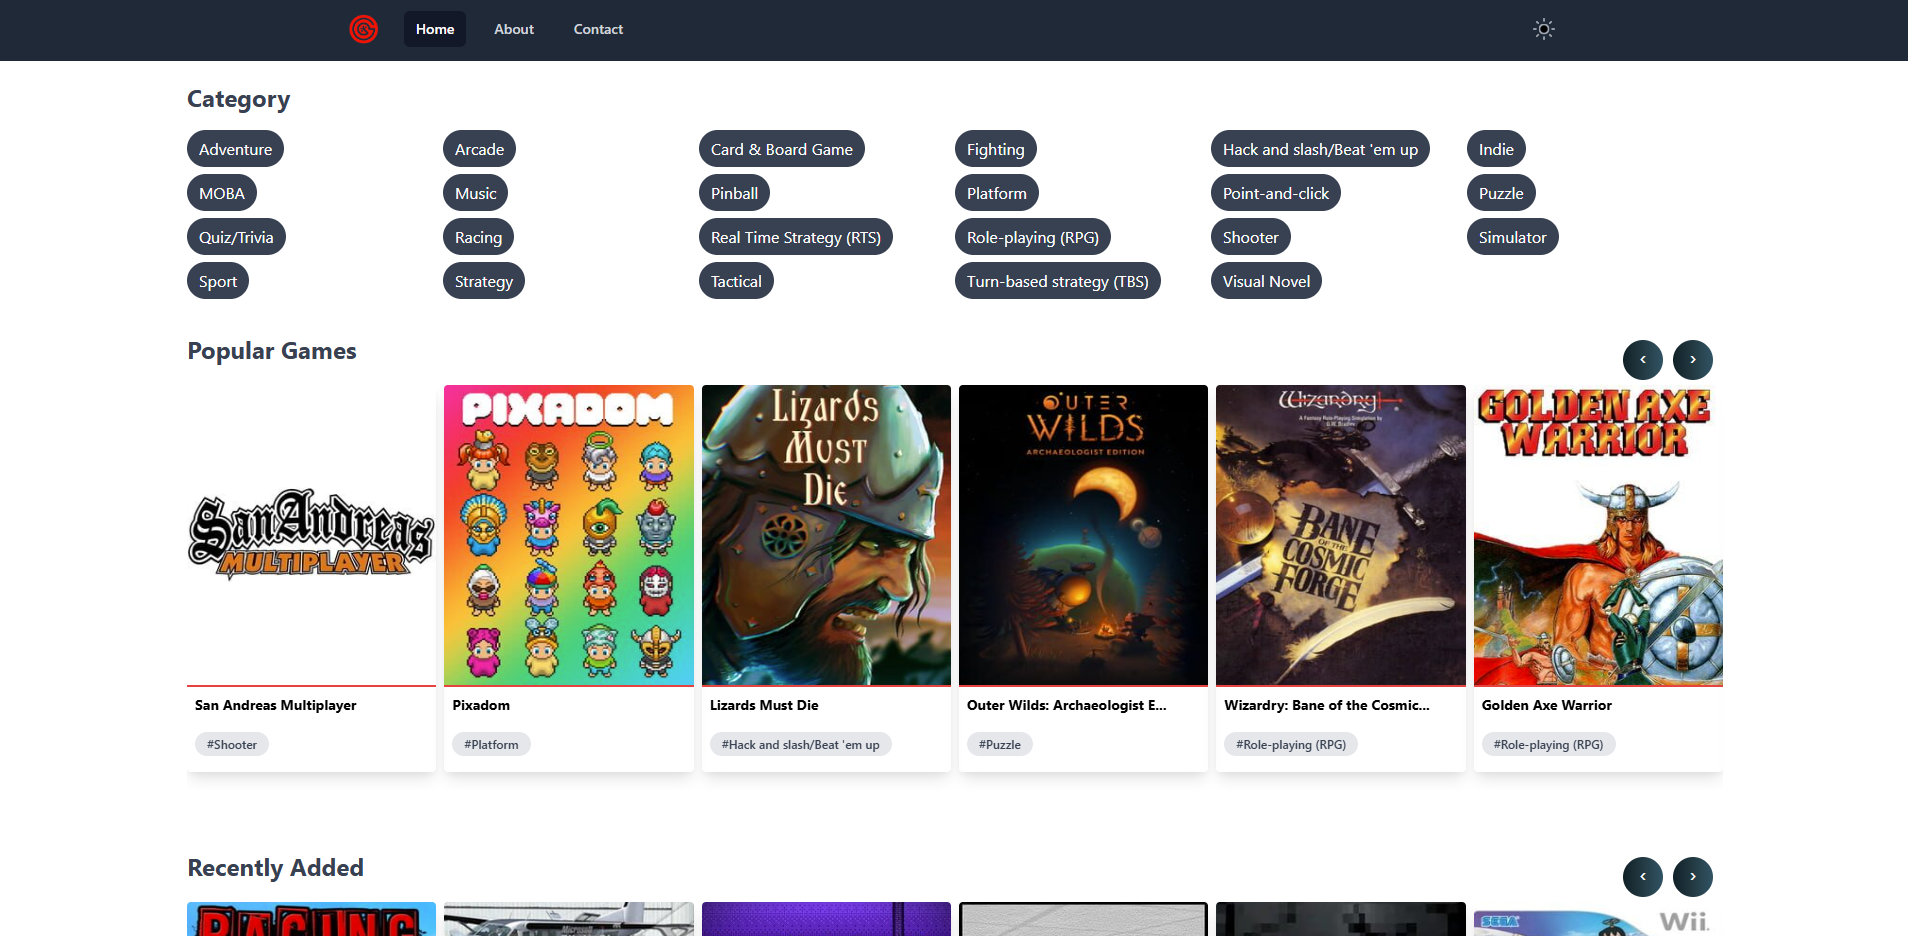Open the Strategy category
This screenshot has height=936, width=1908.
(484, 281)
